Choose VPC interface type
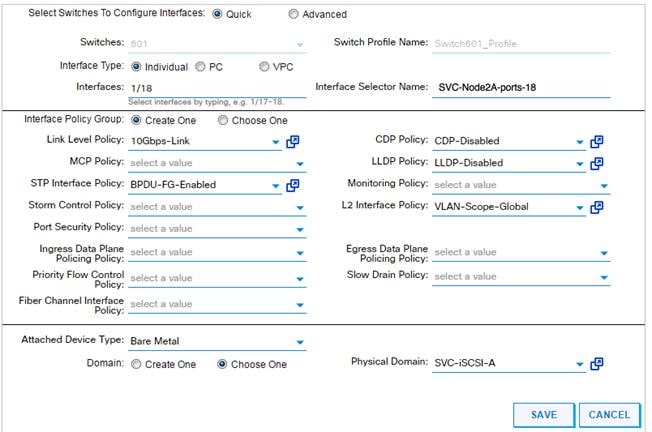Viewport: 652px width, 432px height. (x=264, y=67)
